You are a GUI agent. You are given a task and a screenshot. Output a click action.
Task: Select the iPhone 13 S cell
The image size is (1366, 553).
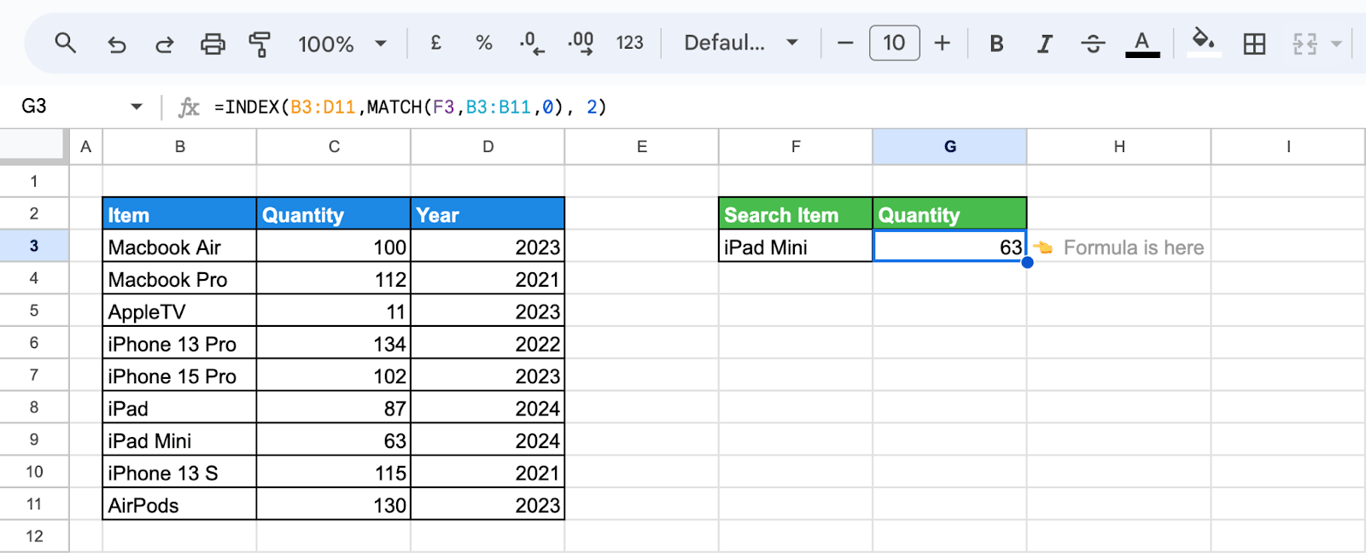pyautogui.click(x=179, y=472)
